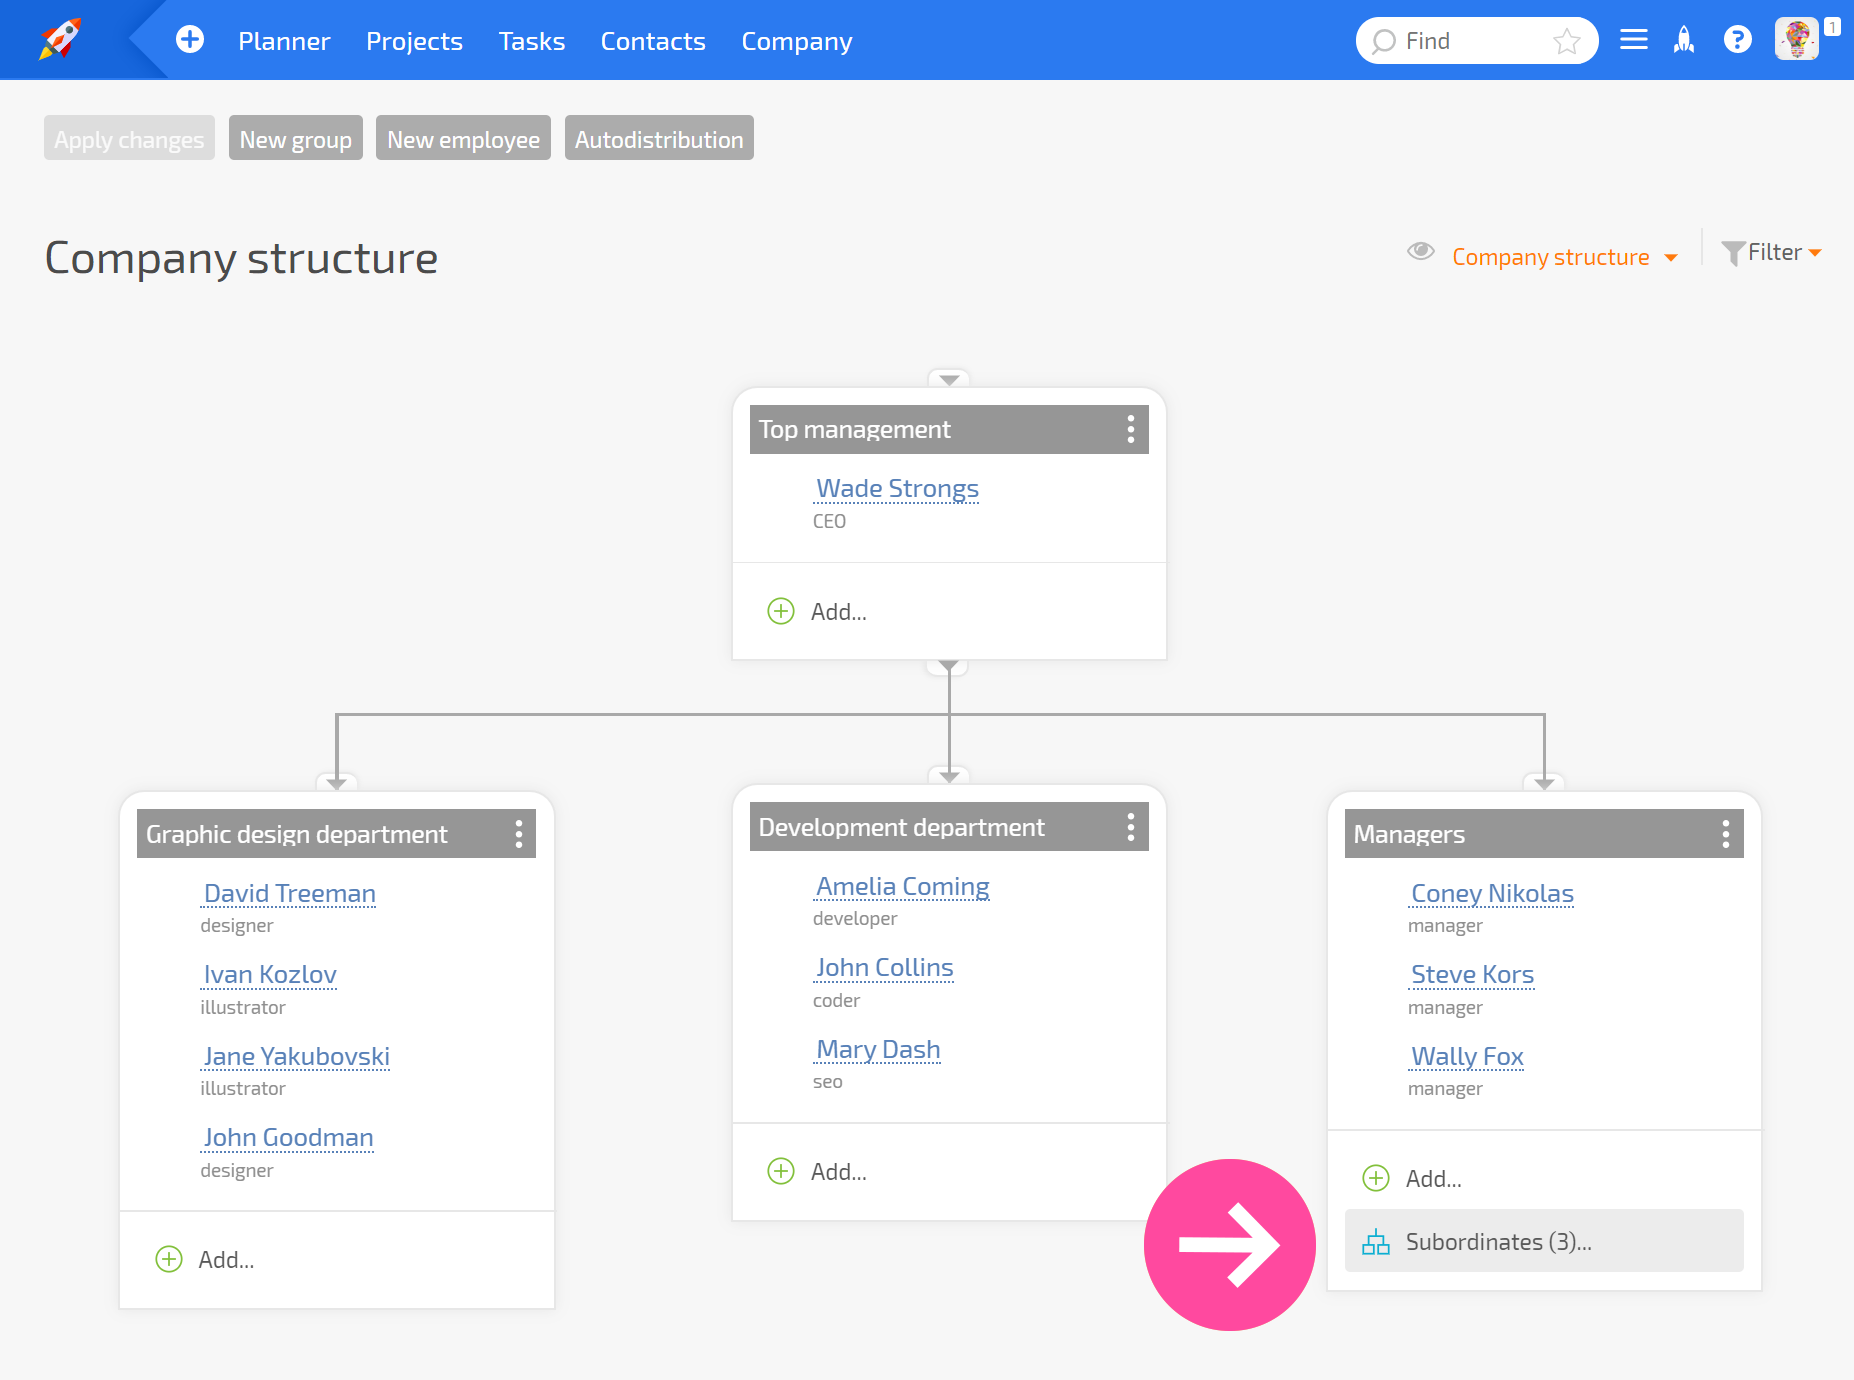Click the Top management group title
1854x1380 pixels.
pos(855,429)
